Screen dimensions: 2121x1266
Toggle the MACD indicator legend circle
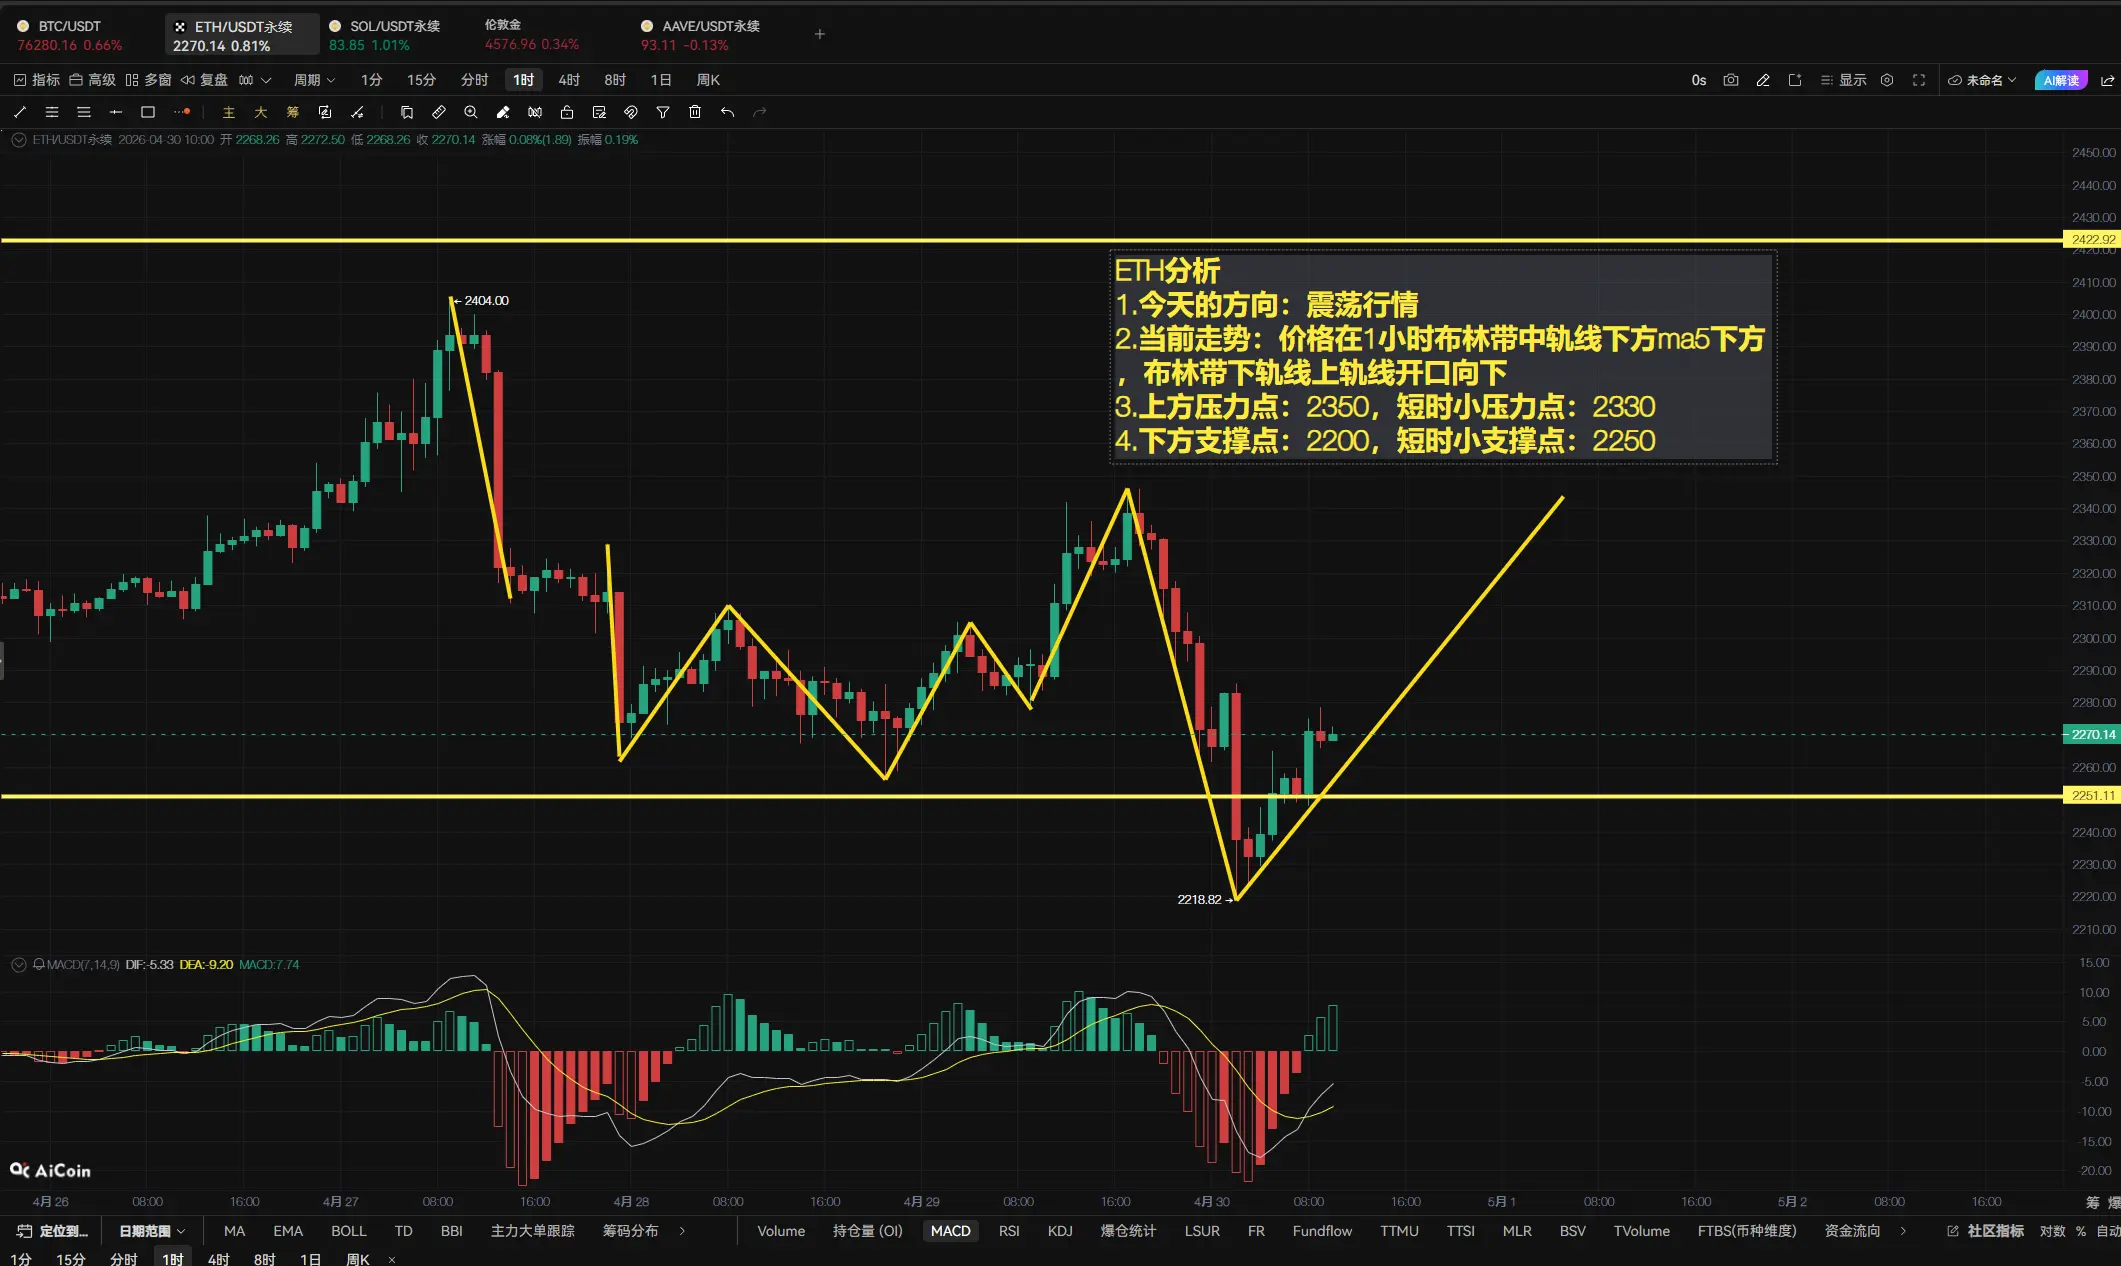(x=18, y=965)
